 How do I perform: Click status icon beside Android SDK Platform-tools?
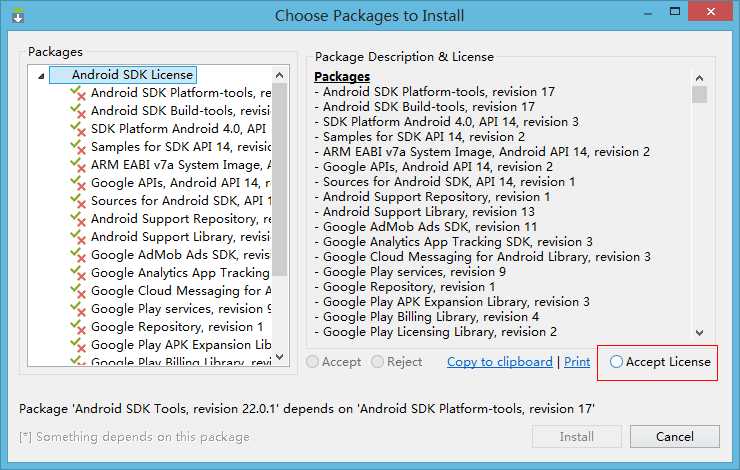click(x=78, y=93)
